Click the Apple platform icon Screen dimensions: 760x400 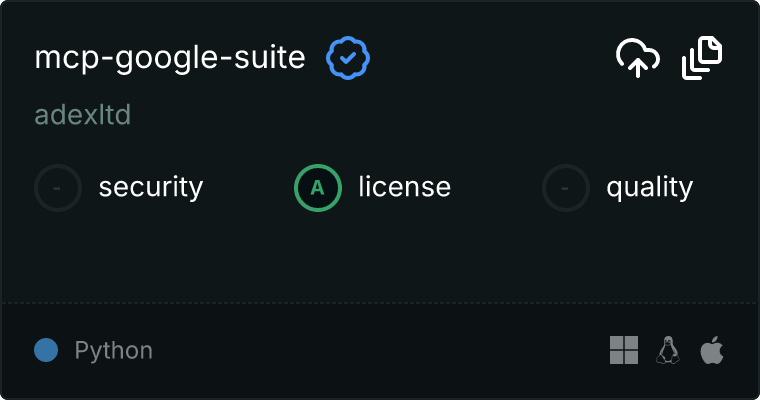712,350
